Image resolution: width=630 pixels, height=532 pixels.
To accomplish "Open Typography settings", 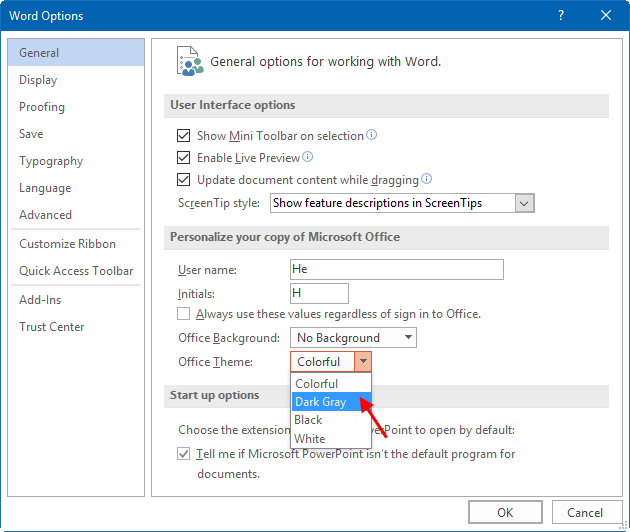I will click(x=76, y=161).
